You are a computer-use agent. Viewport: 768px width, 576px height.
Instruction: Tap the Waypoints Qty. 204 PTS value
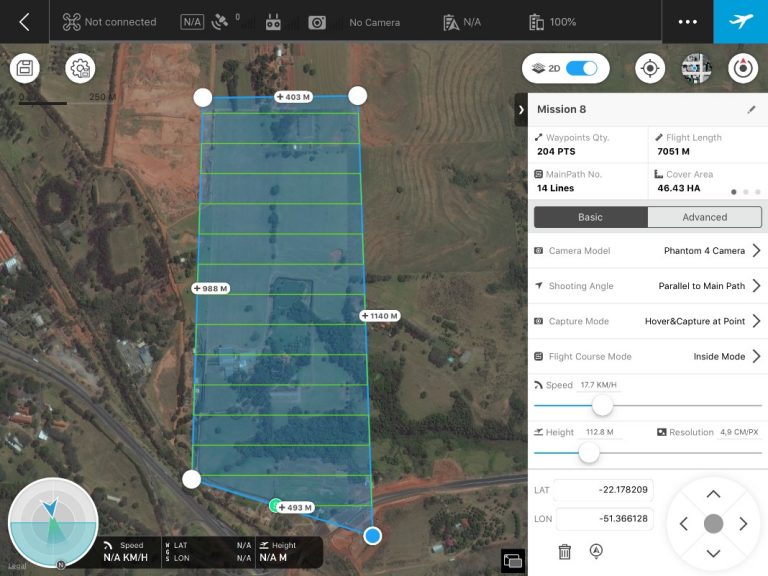[x=556, y=152]
